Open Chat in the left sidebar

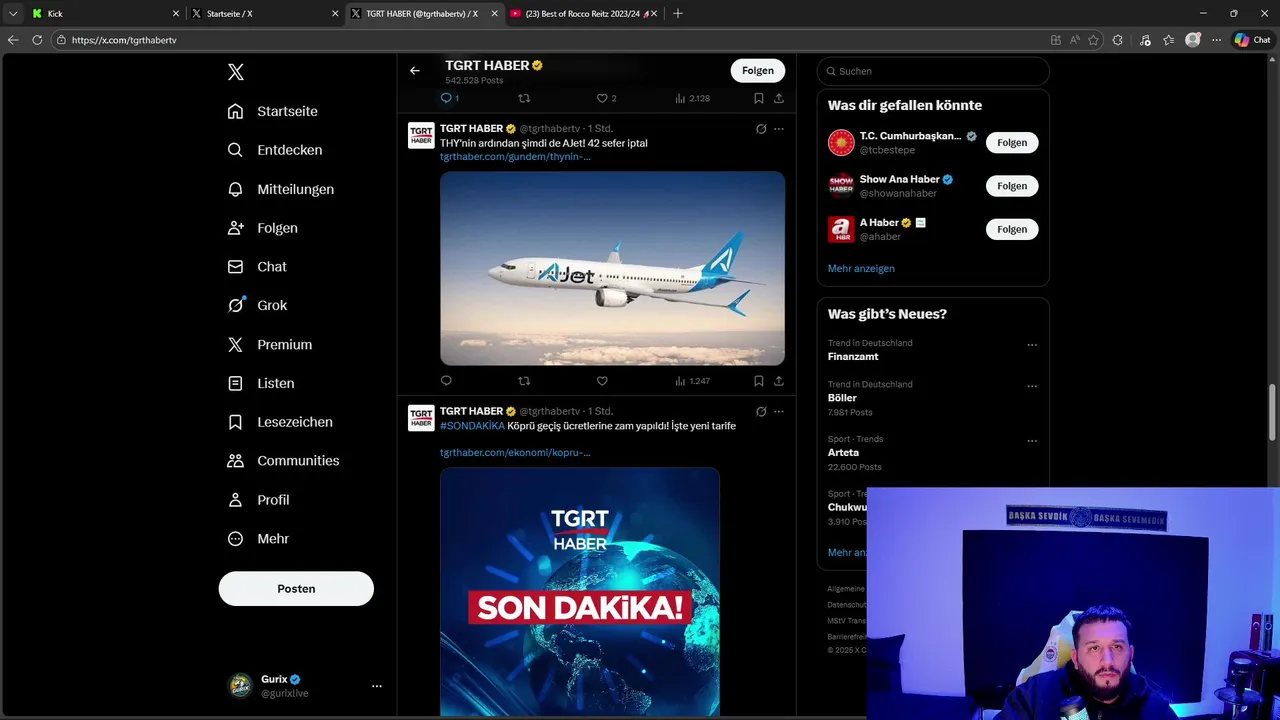coord(256,267)
